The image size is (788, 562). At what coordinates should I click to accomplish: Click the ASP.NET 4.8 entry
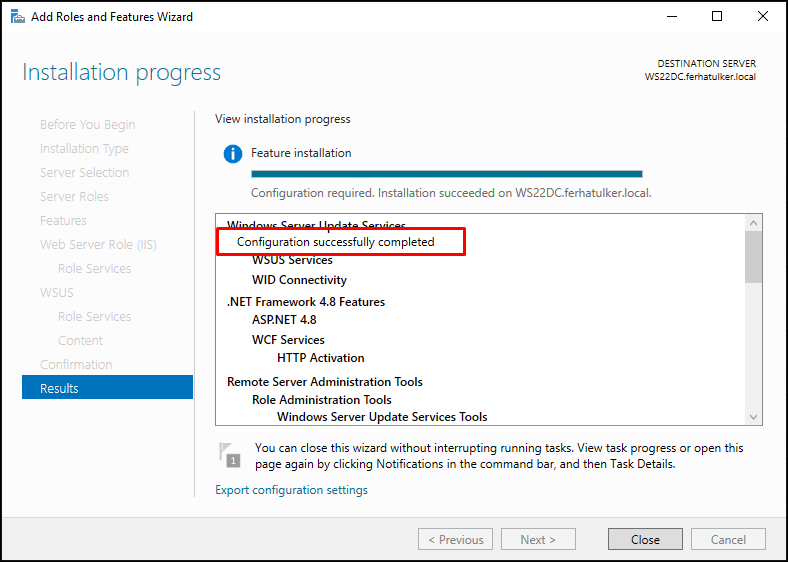tap(284, 320)
